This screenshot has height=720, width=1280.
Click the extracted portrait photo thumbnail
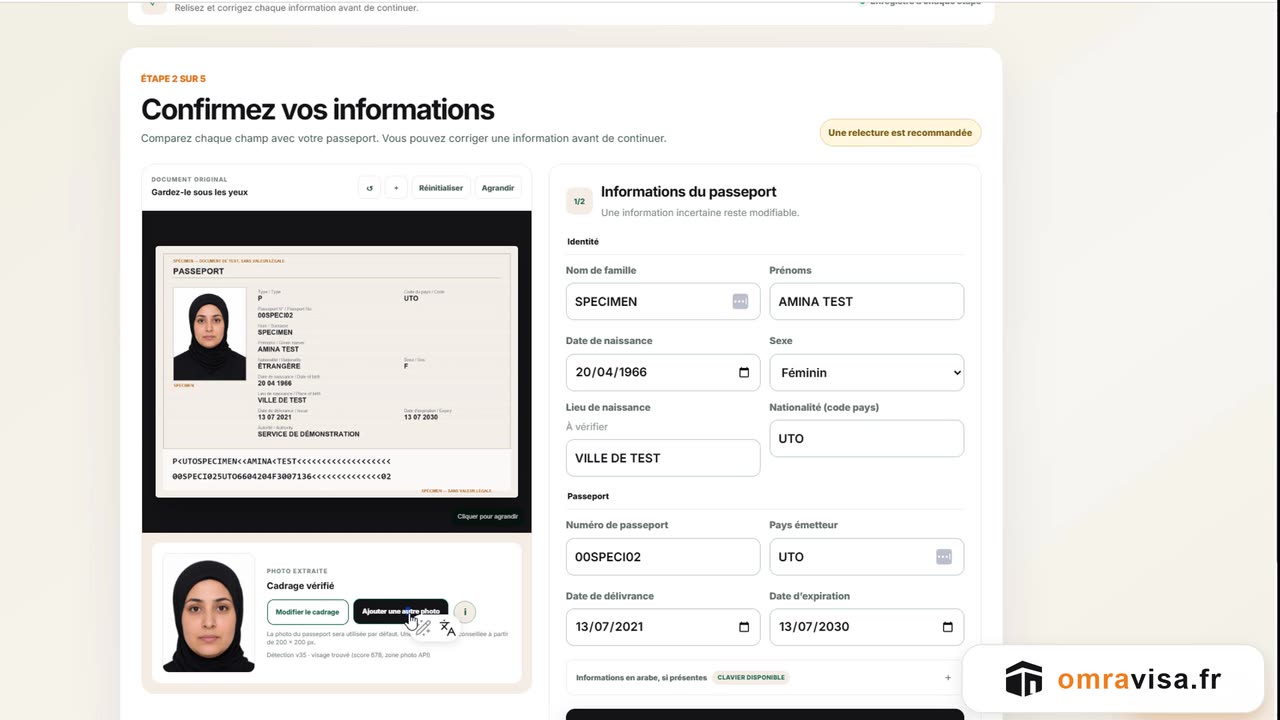click(209, 613)
